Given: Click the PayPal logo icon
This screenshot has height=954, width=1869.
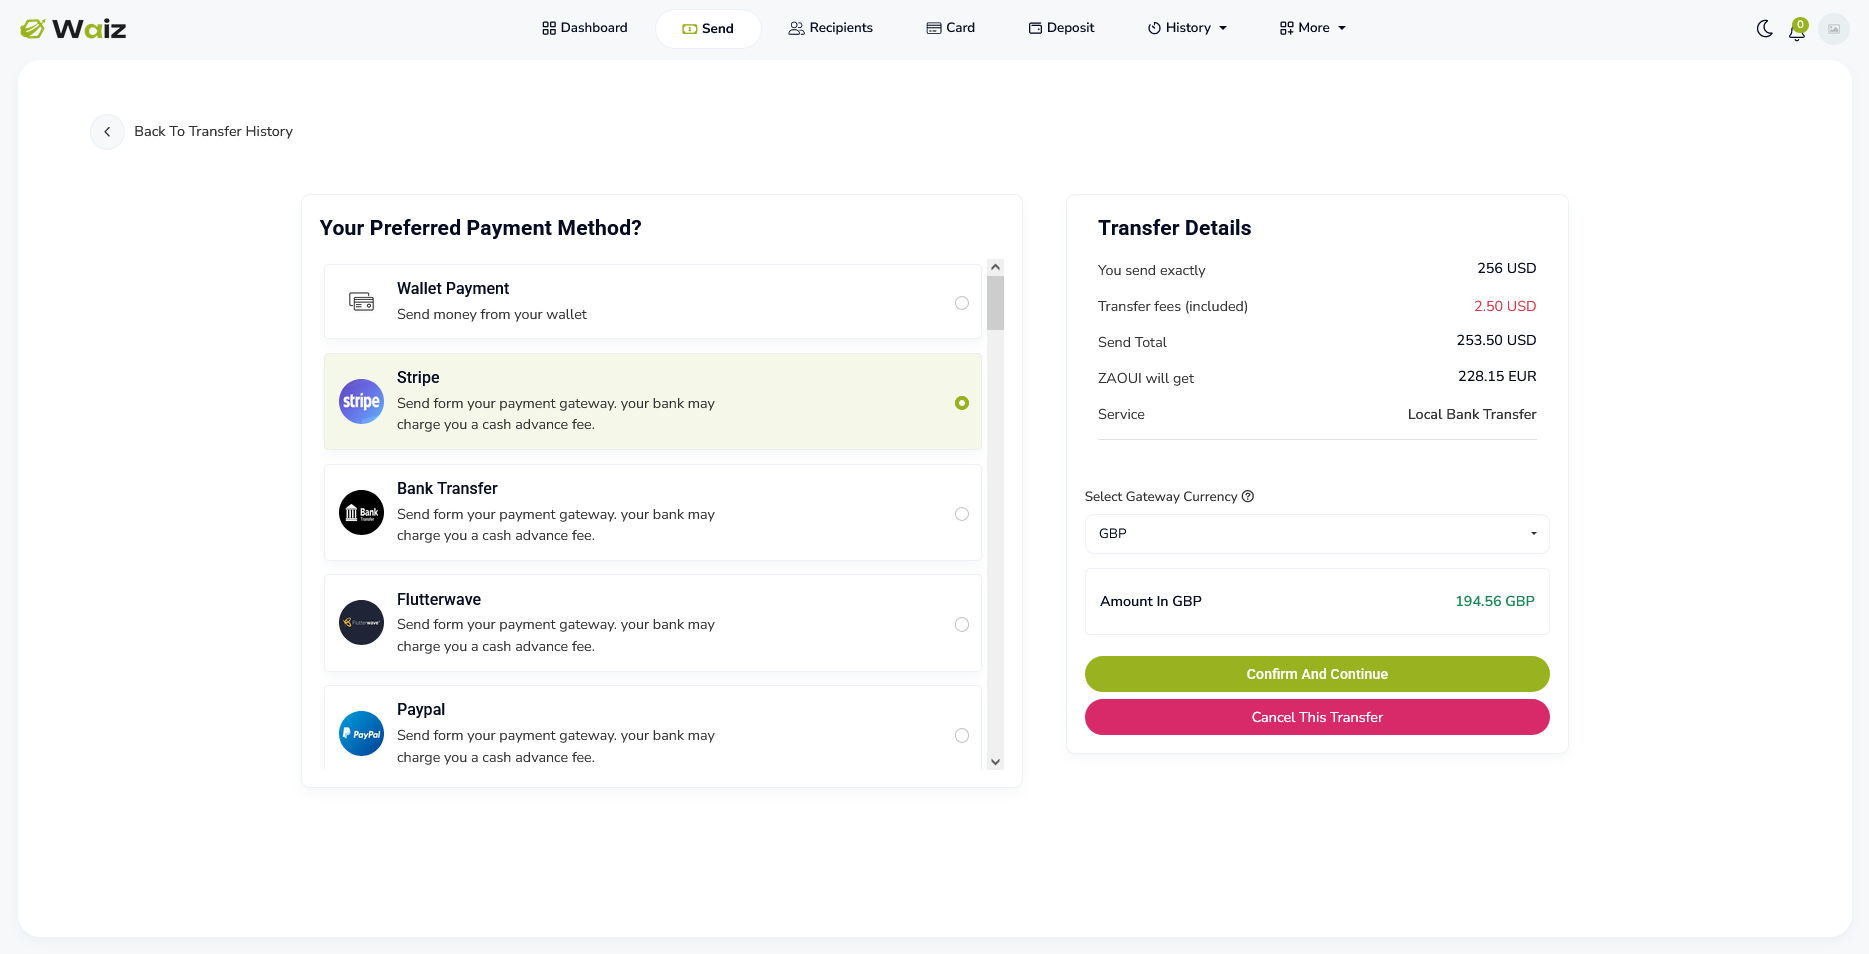Looking at the screenshot, I should pos(362,733).
